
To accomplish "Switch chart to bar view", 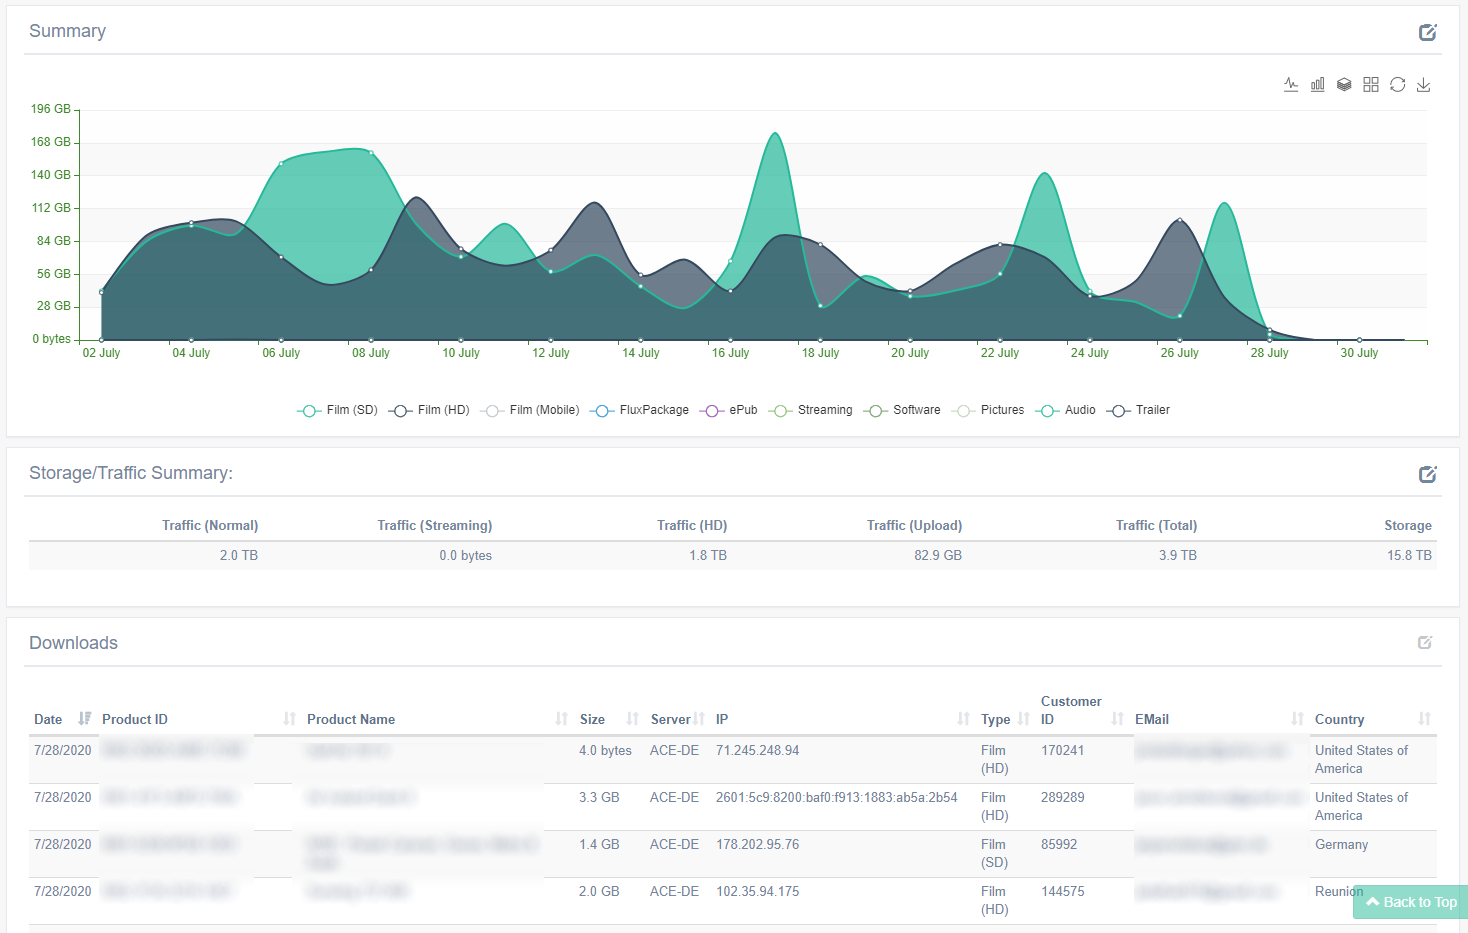I will click(x=1318, y=85).
